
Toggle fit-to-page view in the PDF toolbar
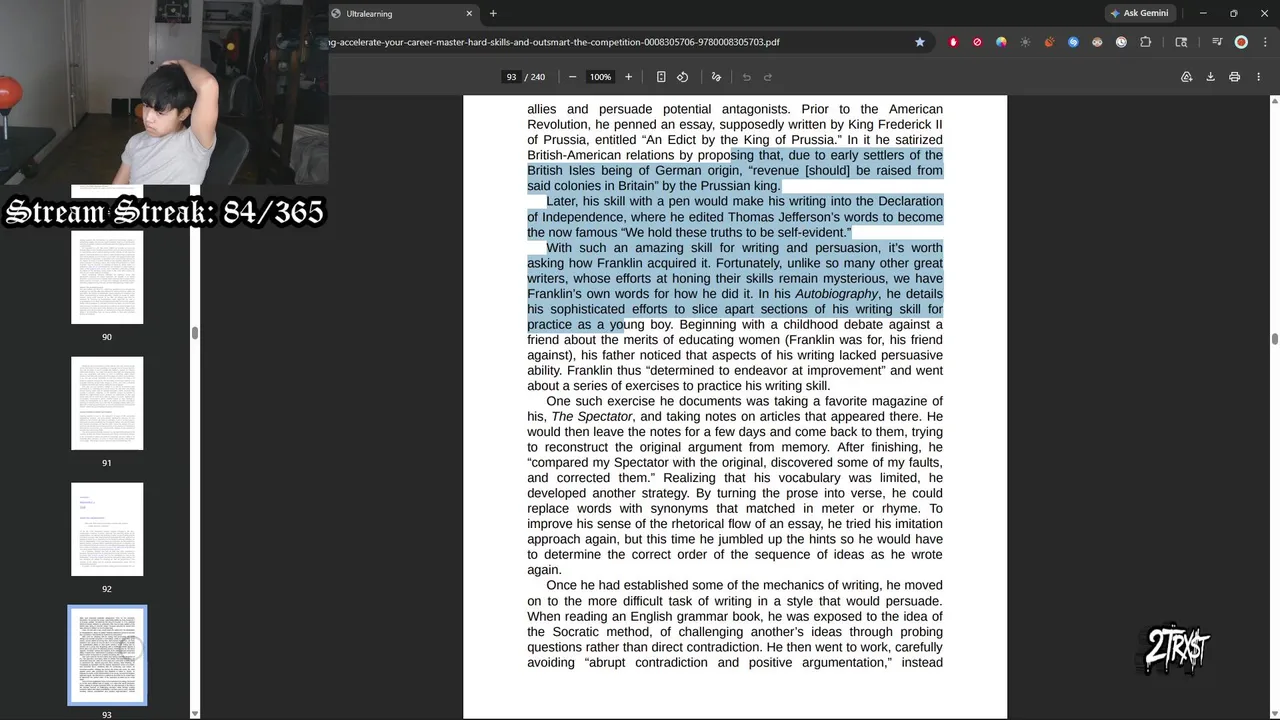[661, 77]
